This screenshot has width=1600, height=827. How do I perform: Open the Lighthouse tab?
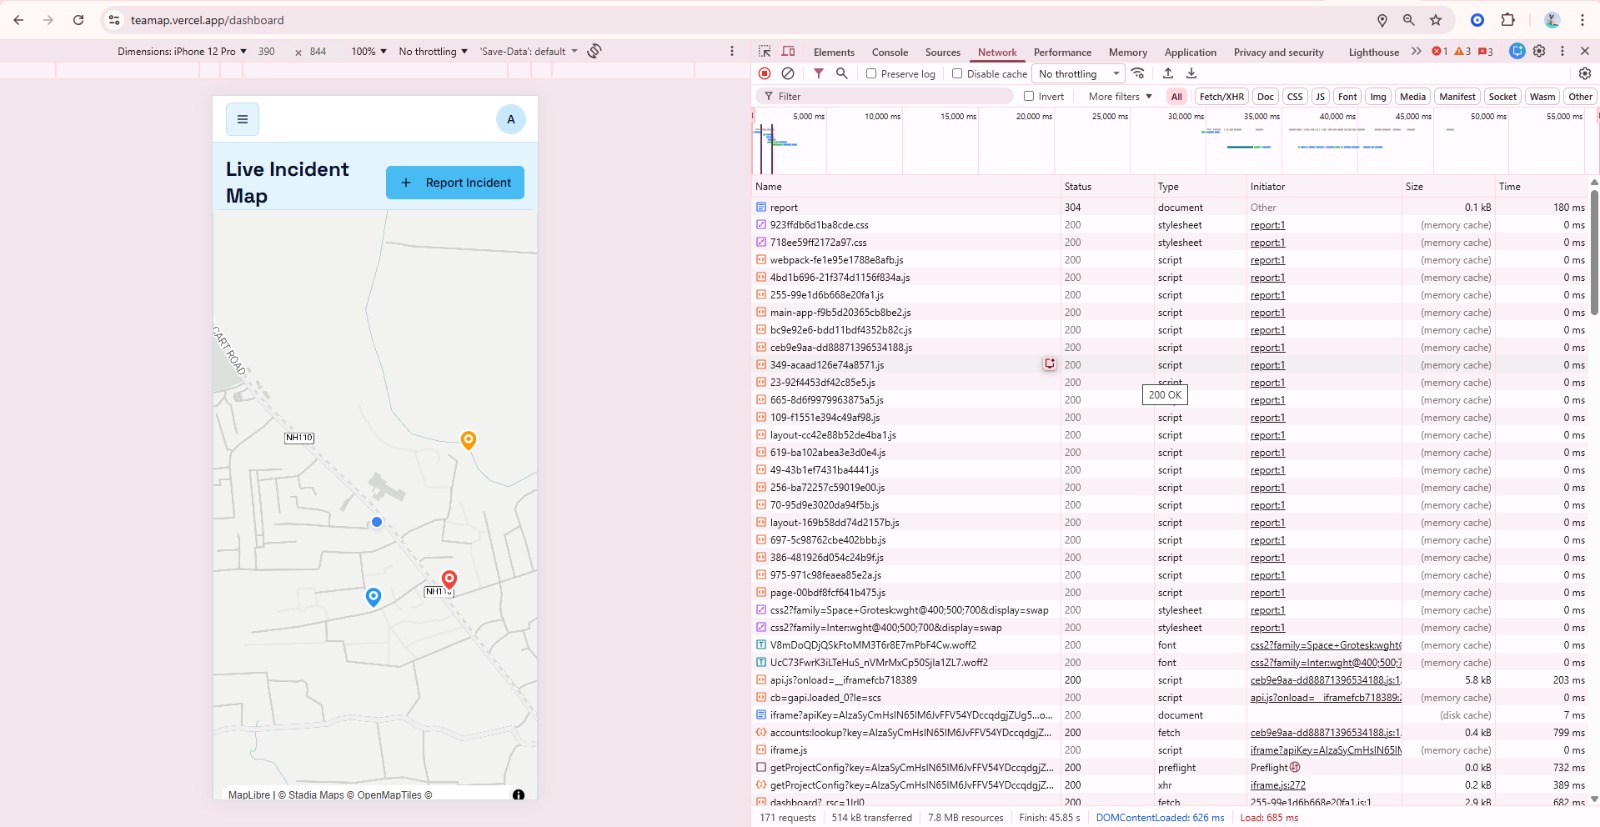(1373, 52)
